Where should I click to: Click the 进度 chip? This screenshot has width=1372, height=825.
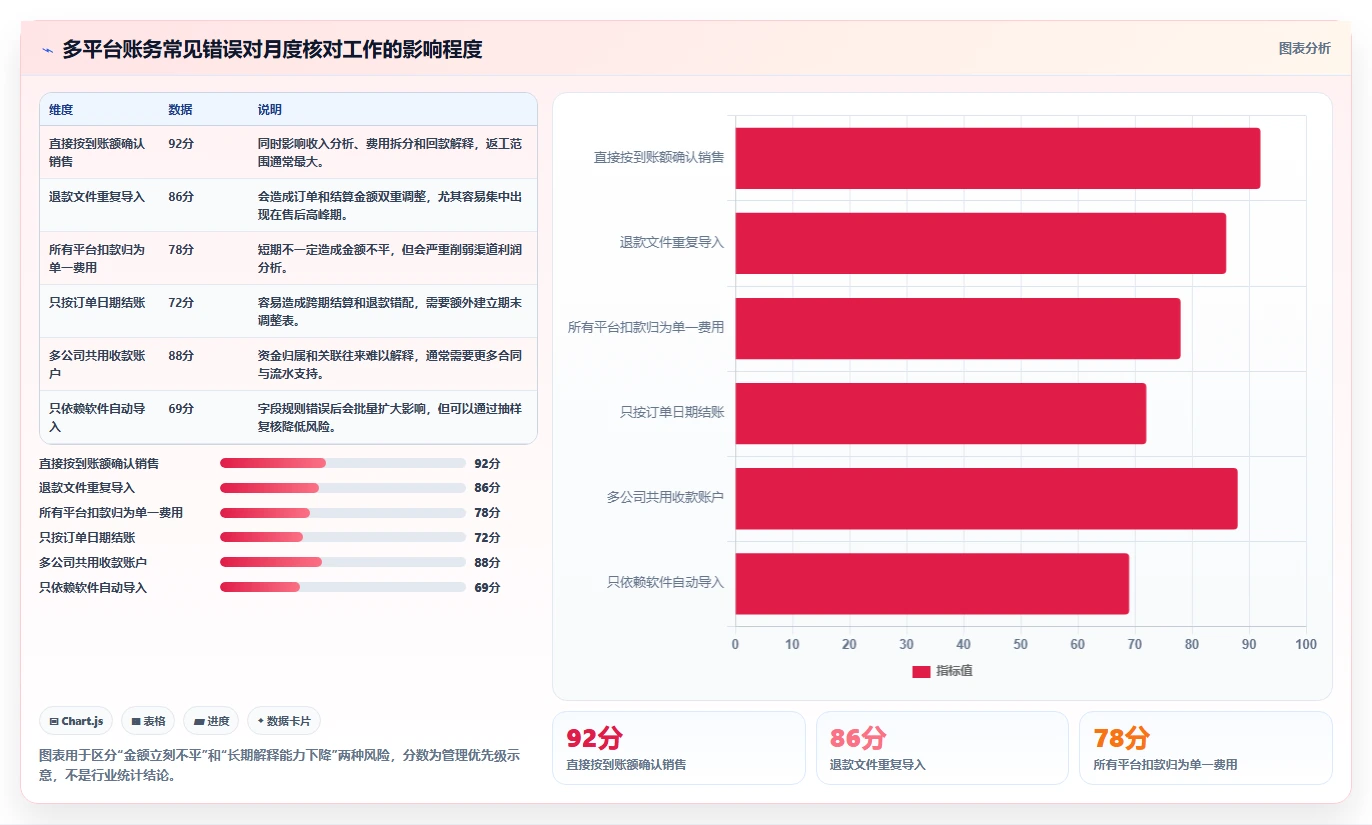point(211,721)
